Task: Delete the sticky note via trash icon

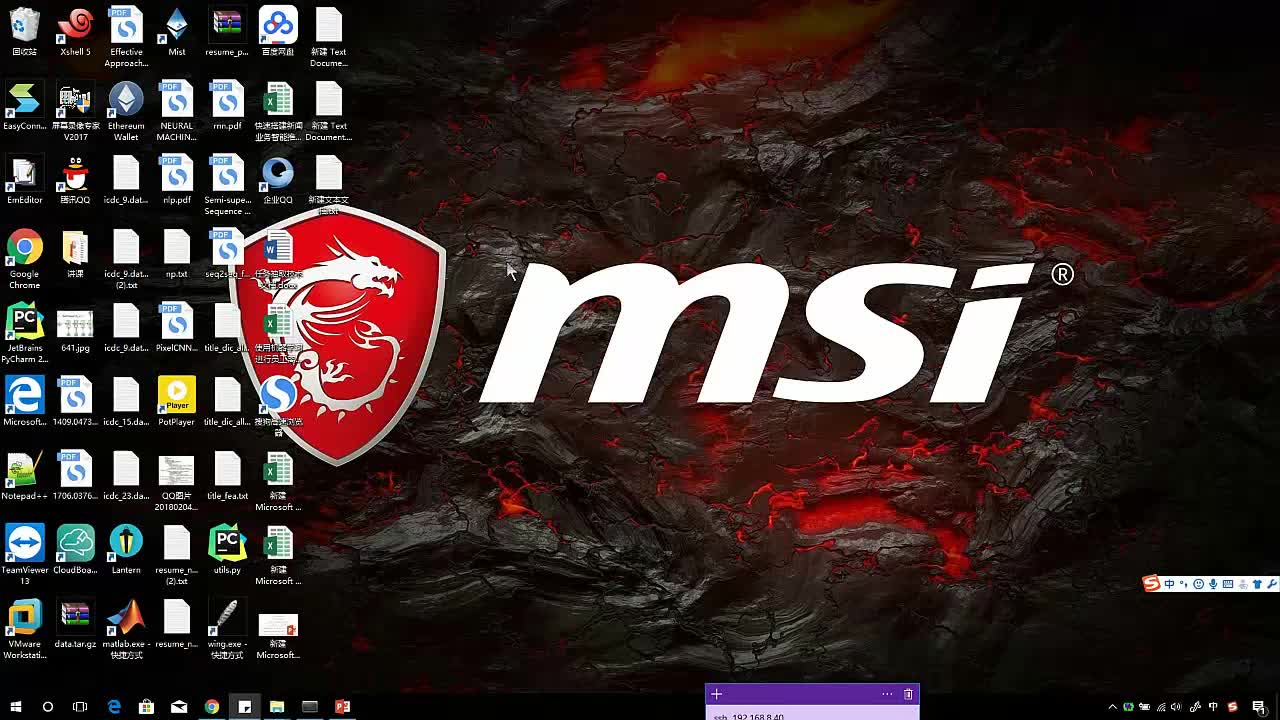Action: pos(908,694)
